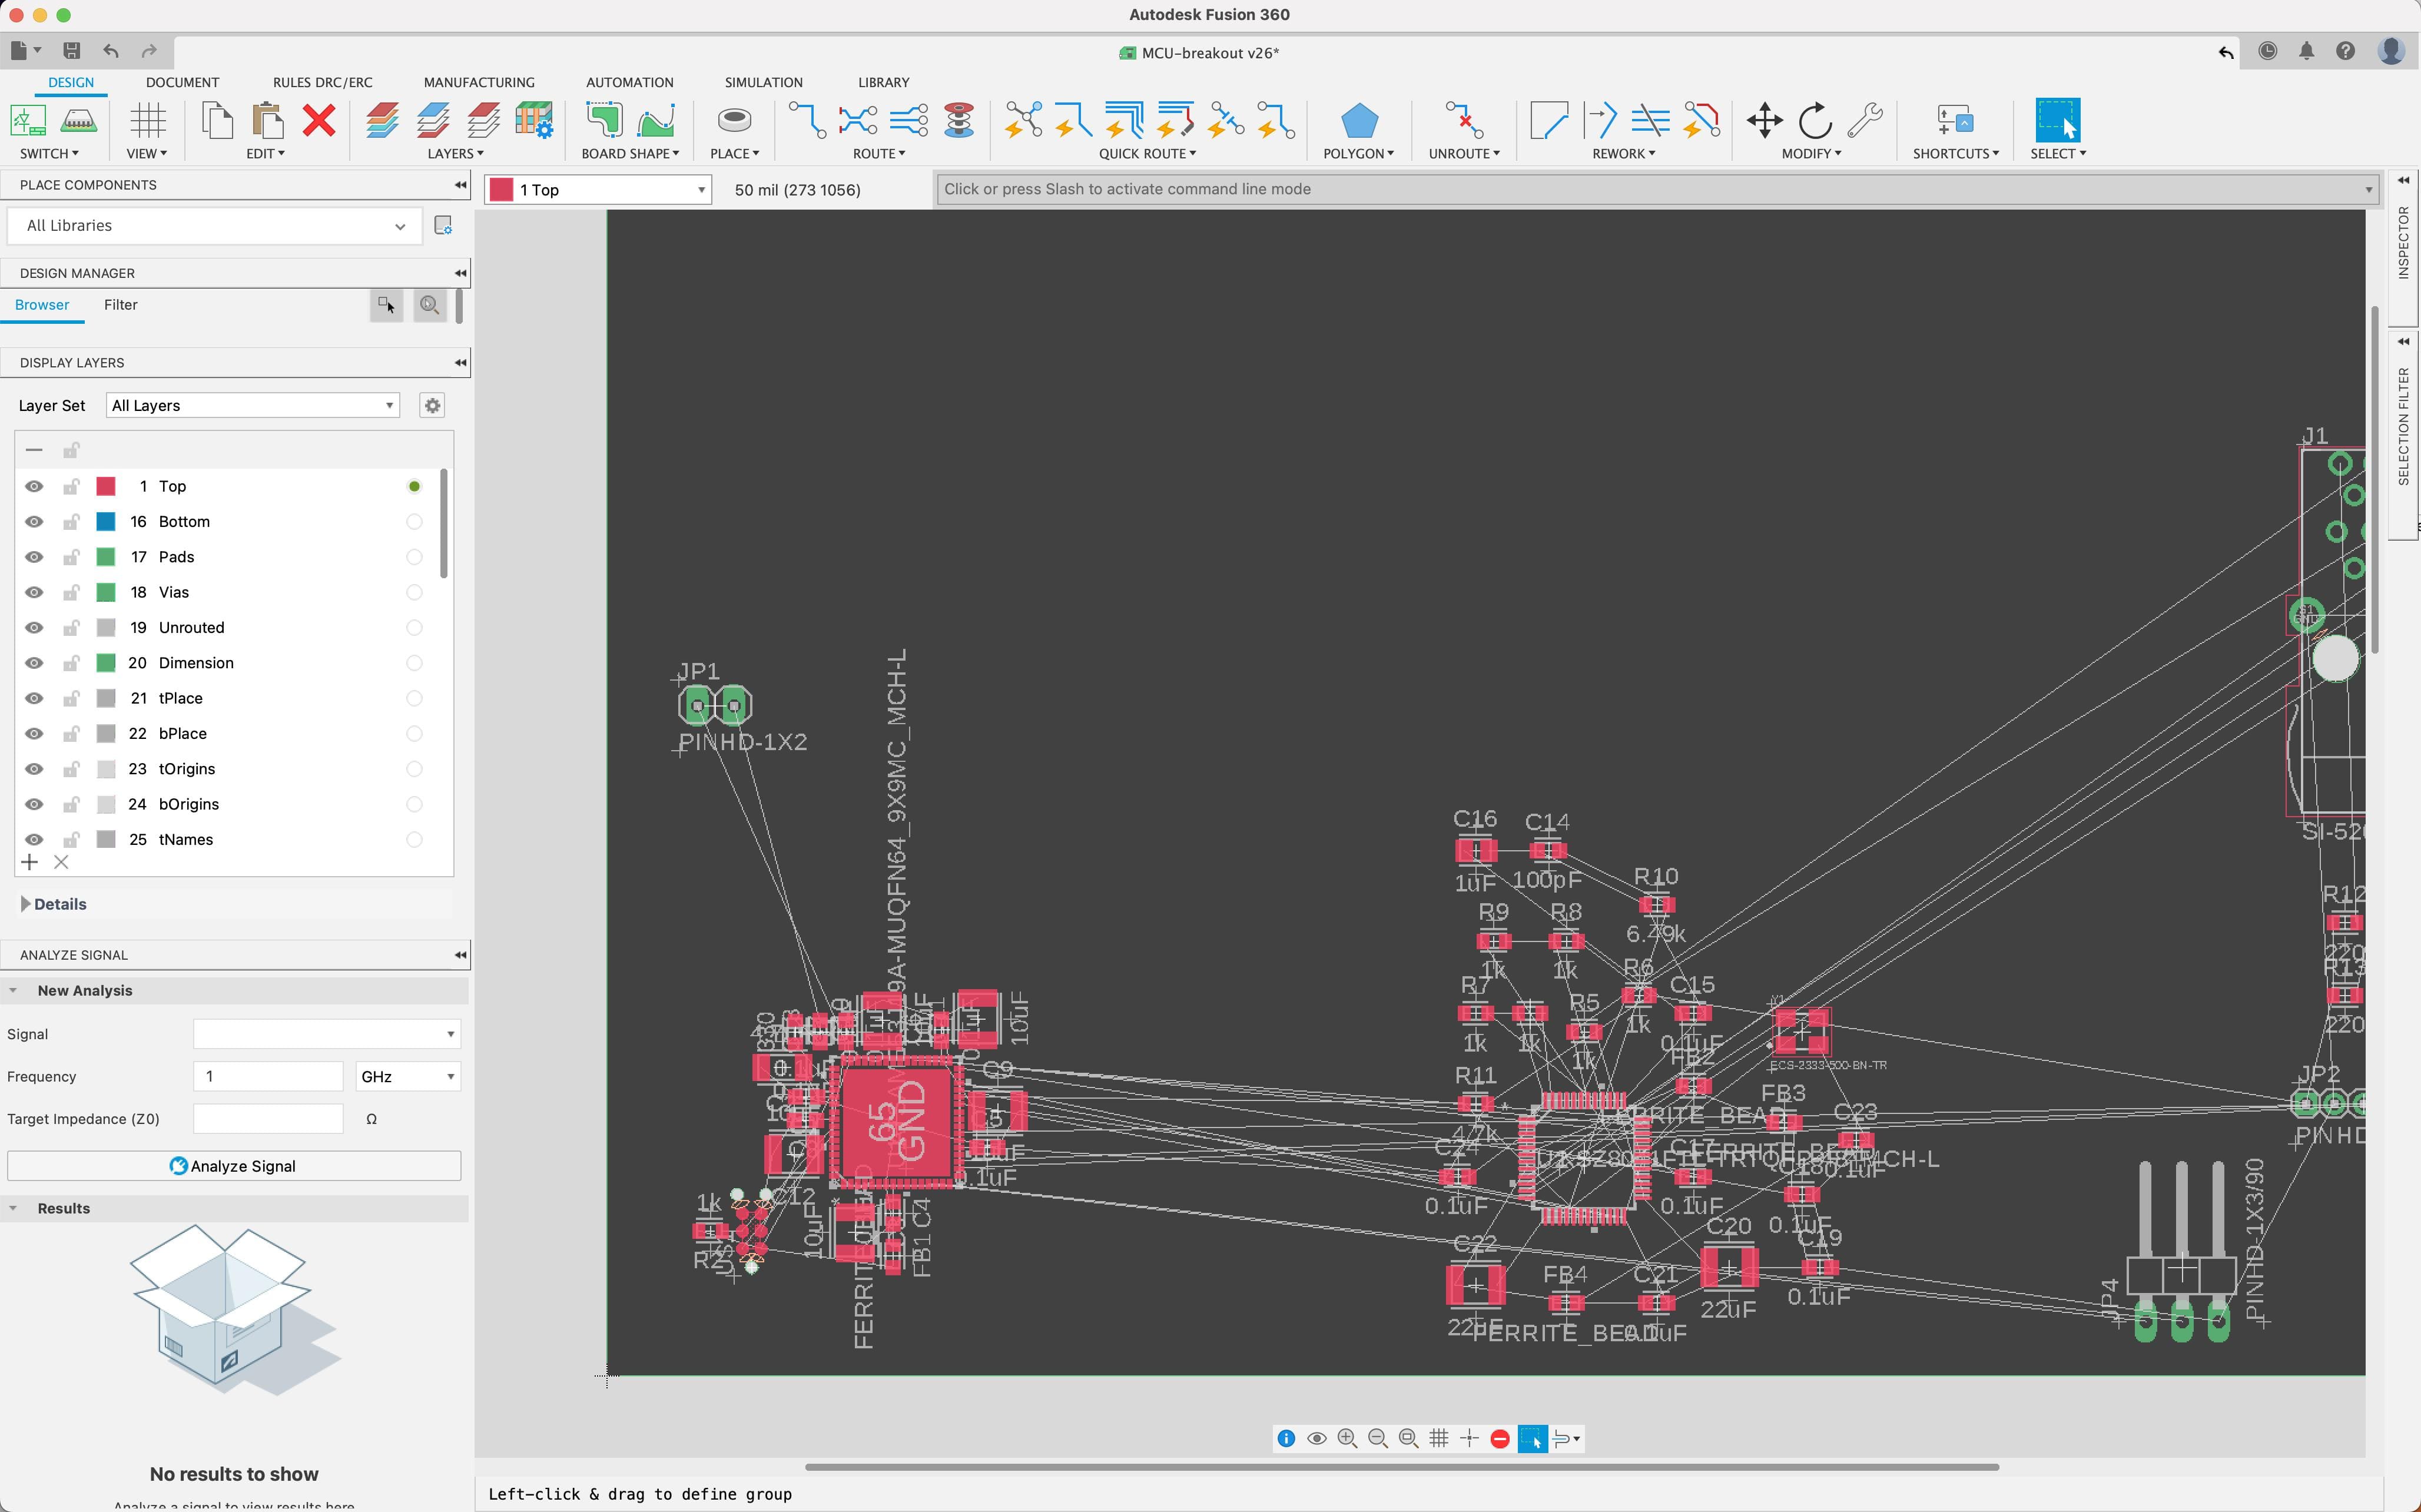Image resolution: width=2421 pixels, height=1512 pixels.
Task: Click the undo arrow in title toolbar
Action: tap(111, 51)
